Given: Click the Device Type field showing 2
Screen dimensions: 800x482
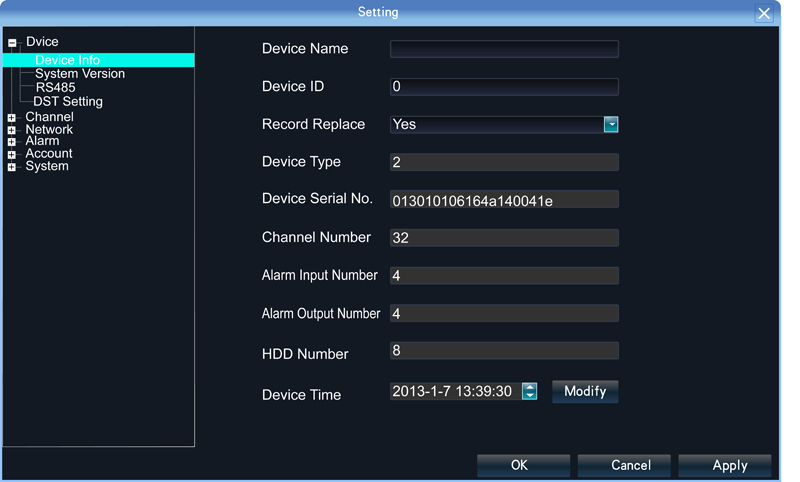Looking at the screenshot, I should tap(504, 162).
